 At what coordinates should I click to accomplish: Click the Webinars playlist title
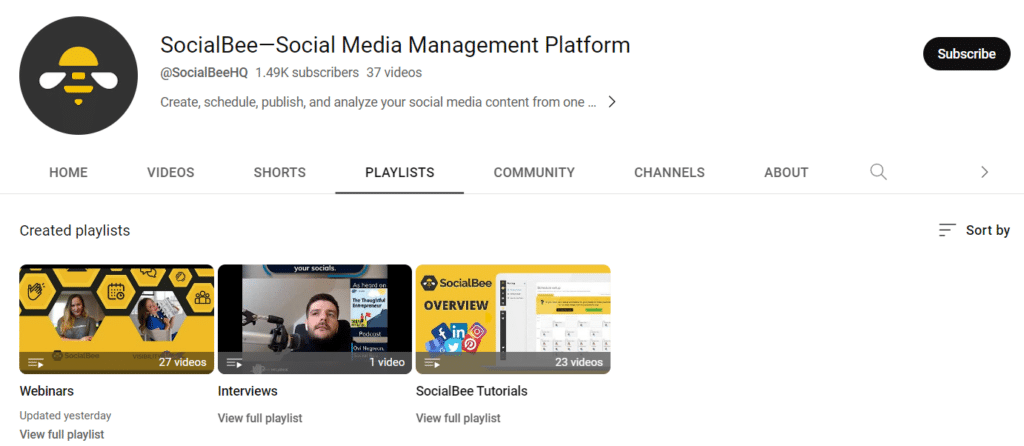(x=46, y=391)
